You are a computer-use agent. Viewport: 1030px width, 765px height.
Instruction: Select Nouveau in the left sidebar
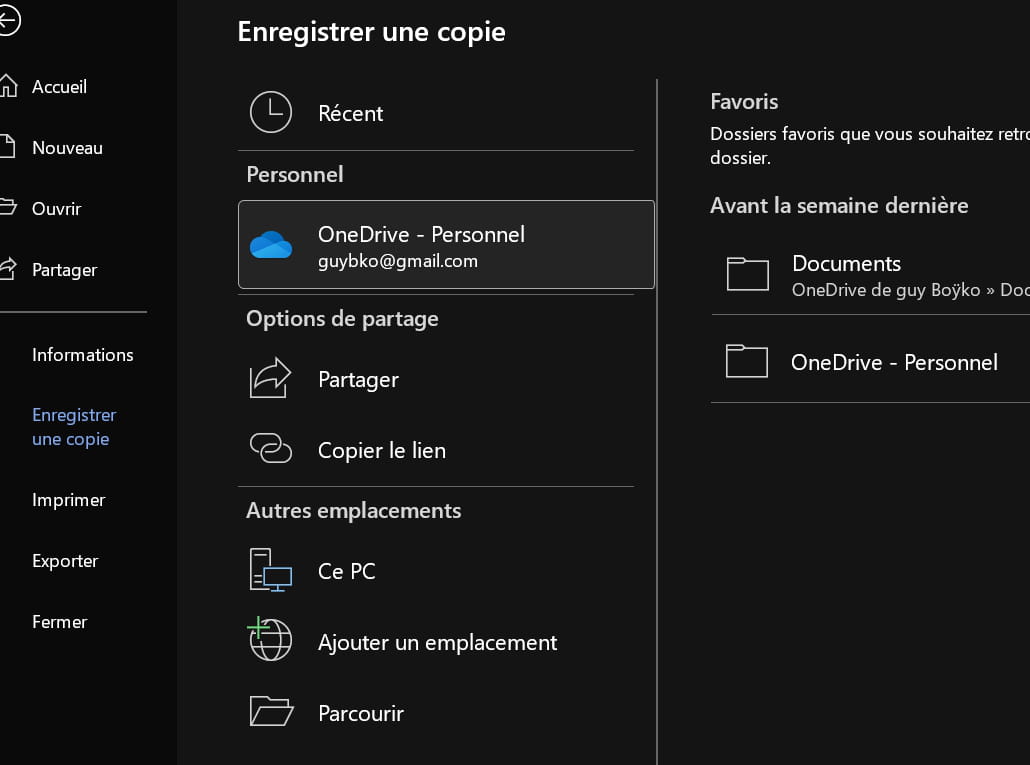[x=67, y=148]
